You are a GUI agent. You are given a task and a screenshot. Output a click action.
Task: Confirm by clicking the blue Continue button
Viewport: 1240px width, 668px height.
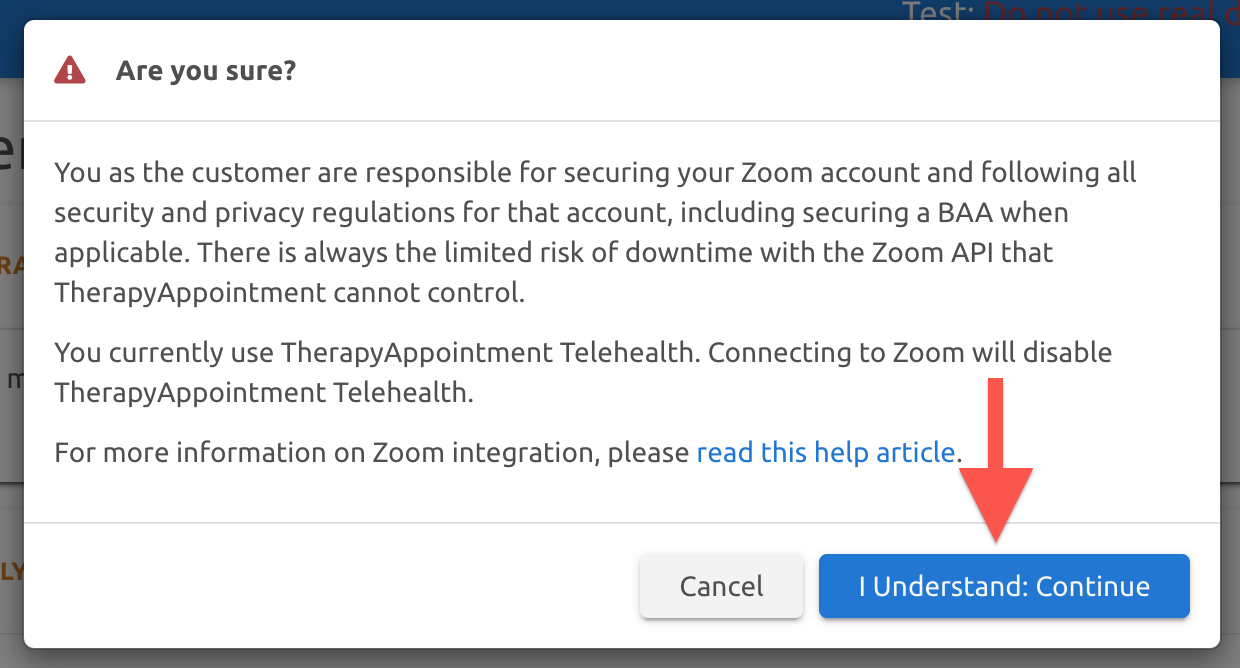tap(1004, 586)
